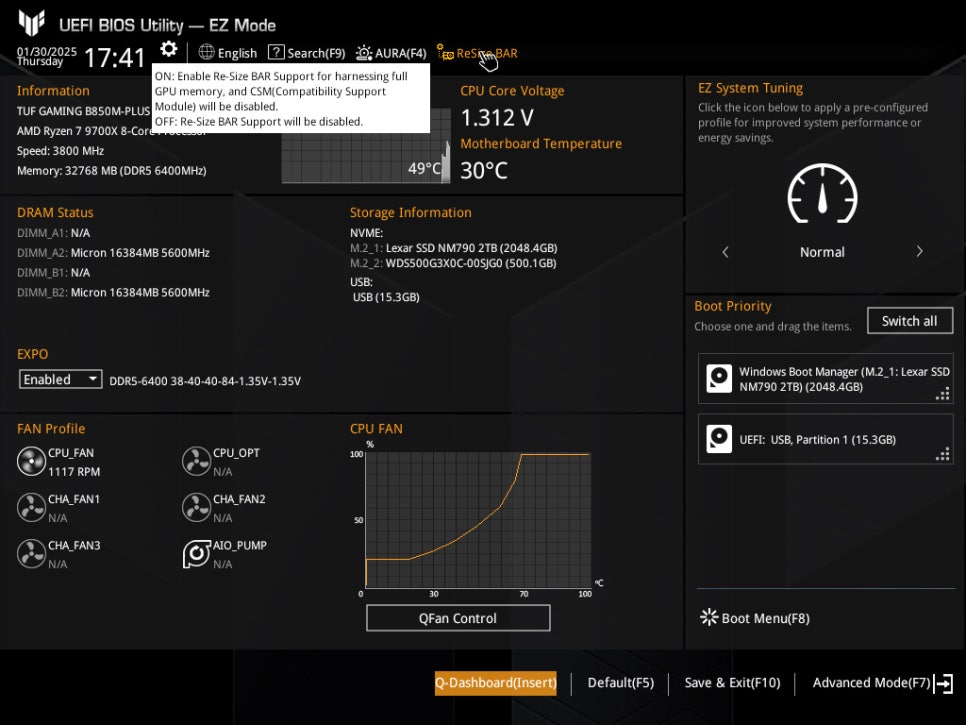This screenshot has height=725, width=966.
Task: Click the CHA_FAN2 fan icon
Action: point(197,508)
